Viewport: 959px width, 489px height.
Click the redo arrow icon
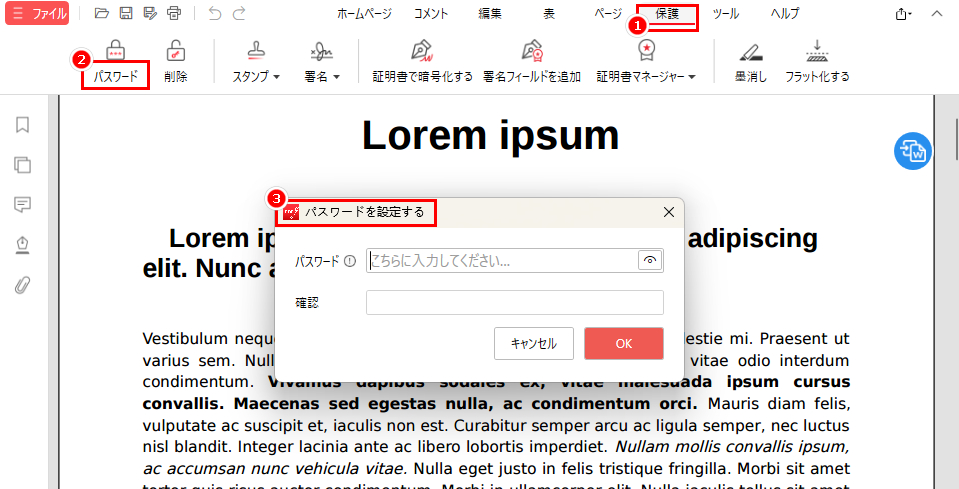[239, 13]
